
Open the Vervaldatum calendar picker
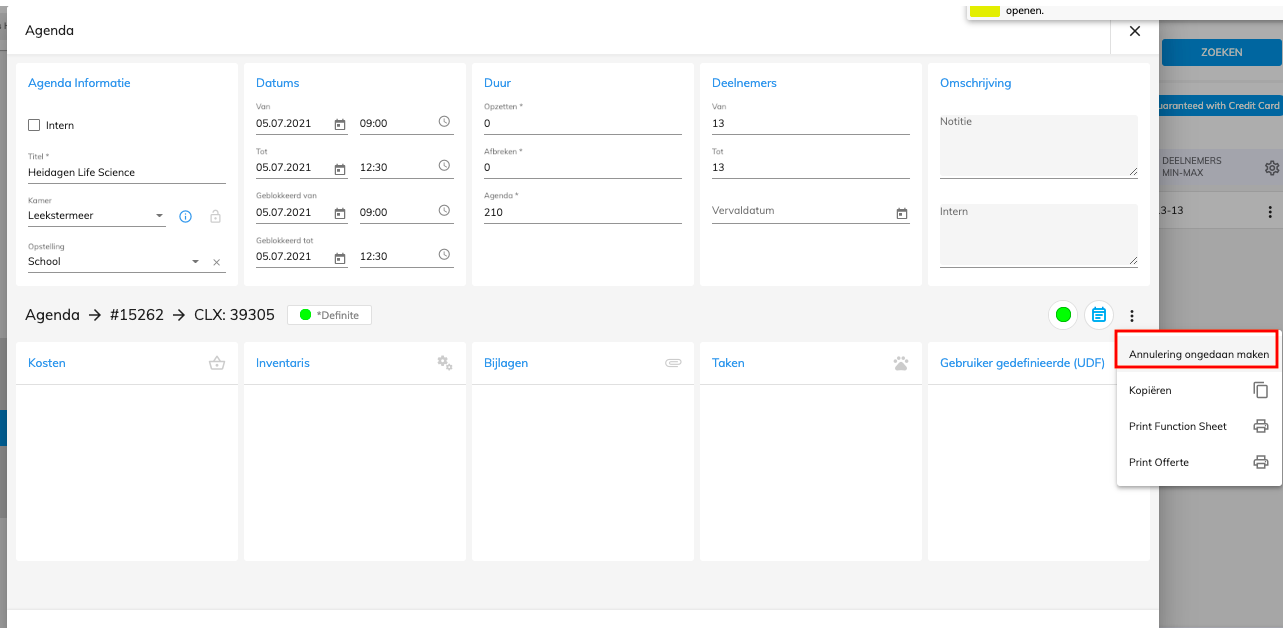tap(902, 213)
